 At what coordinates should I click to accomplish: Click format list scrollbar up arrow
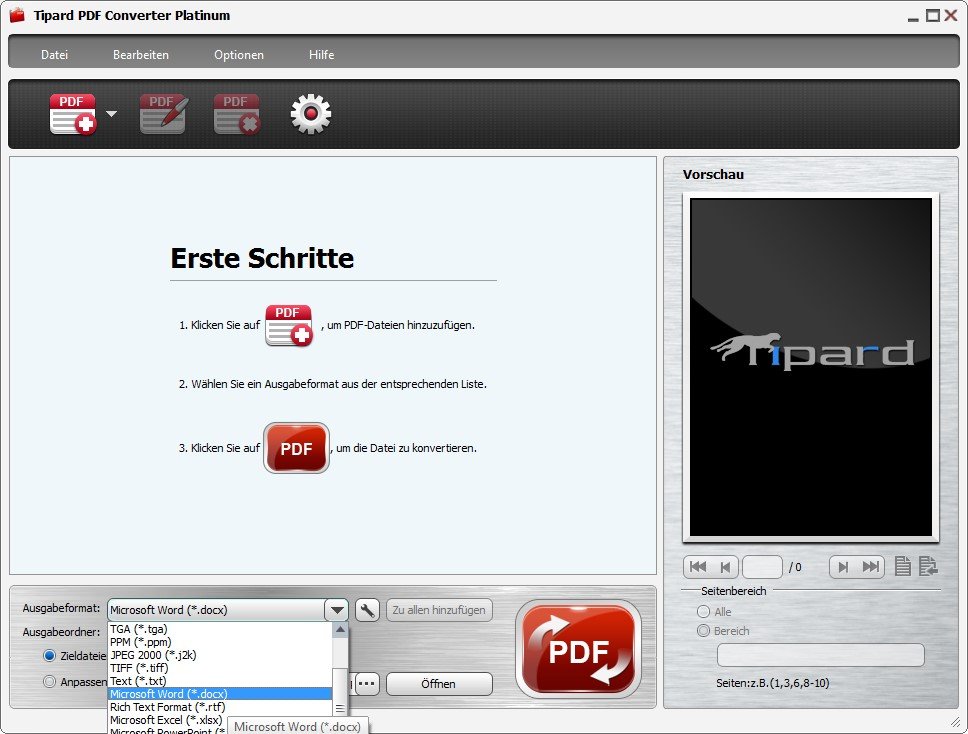tap(340, 630)
